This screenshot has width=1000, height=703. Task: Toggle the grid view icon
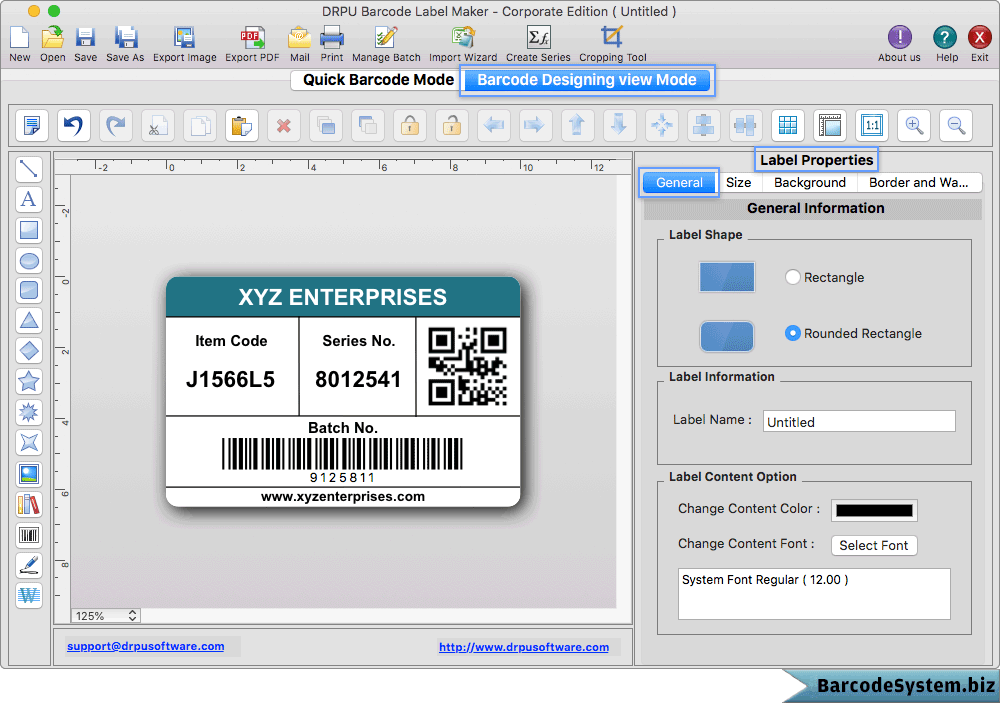point(788,125)
